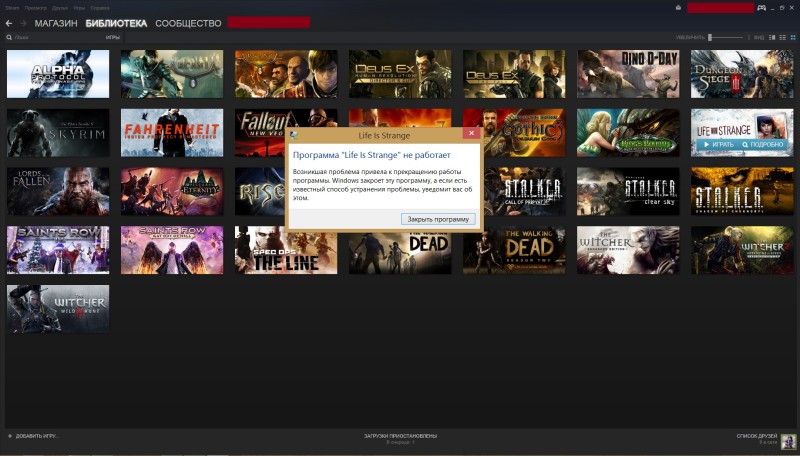Select the Saints Row Gat out of Hell tile
This screenshot has width=800, height=456.
coord(172,250)
